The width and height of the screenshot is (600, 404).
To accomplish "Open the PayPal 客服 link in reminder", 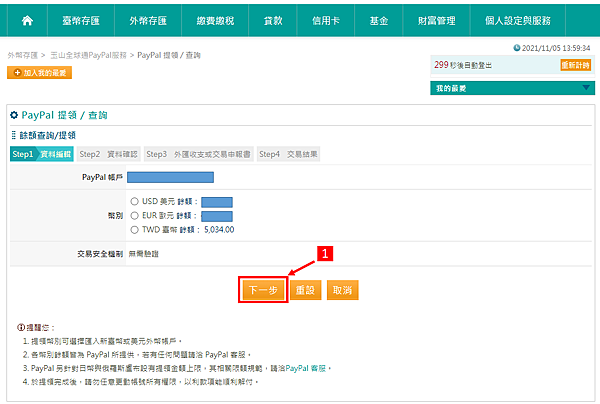I will point(305,368).
